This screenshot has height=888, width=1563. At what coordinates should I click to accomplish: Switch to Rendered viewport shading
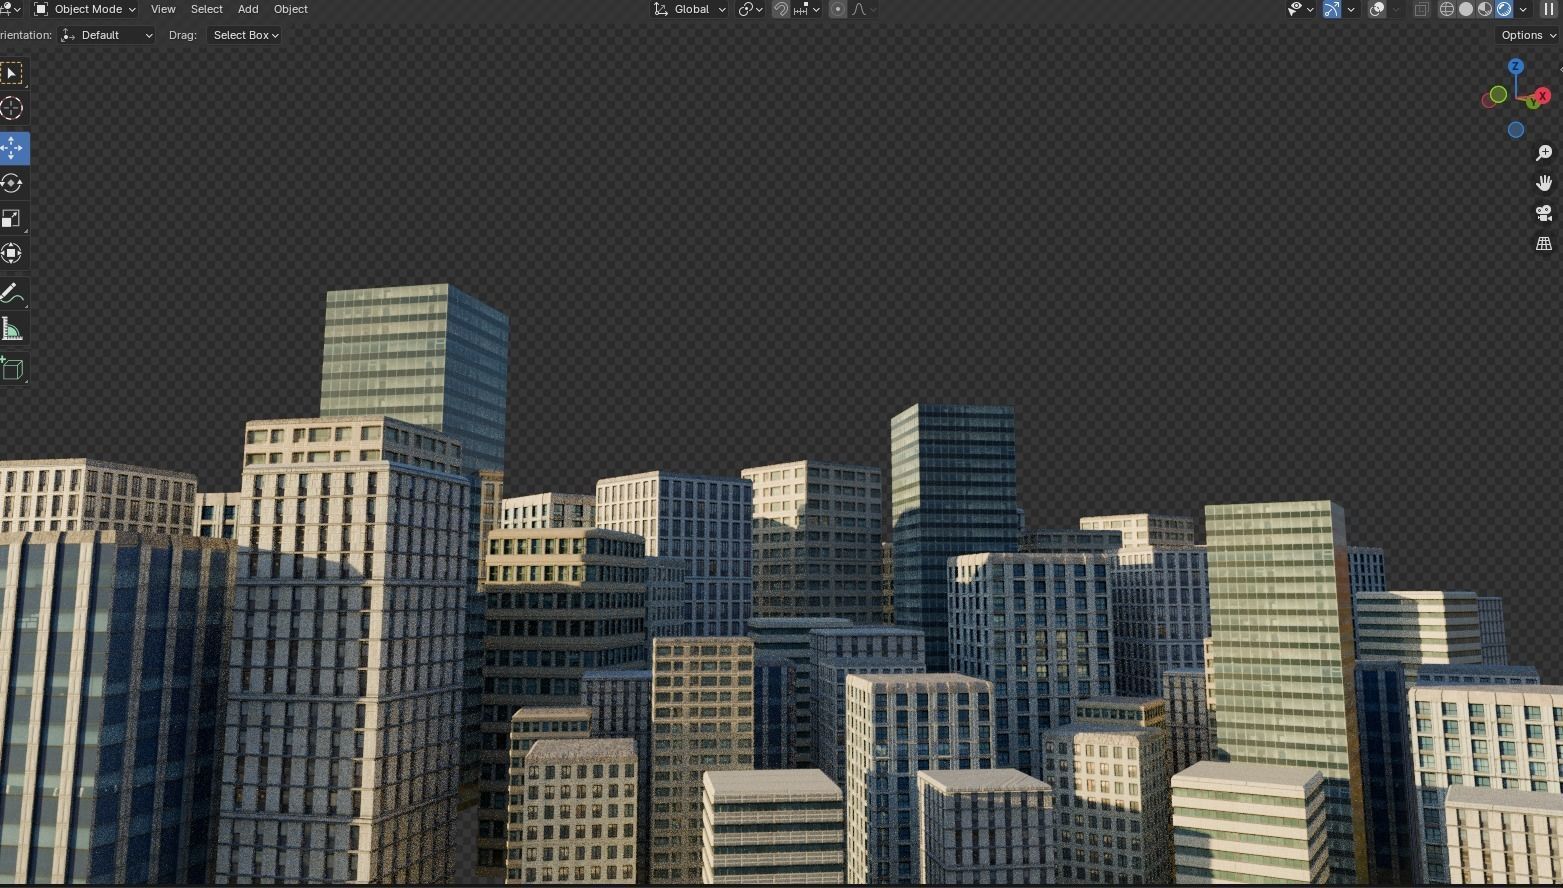click(x=1504, y=9)
